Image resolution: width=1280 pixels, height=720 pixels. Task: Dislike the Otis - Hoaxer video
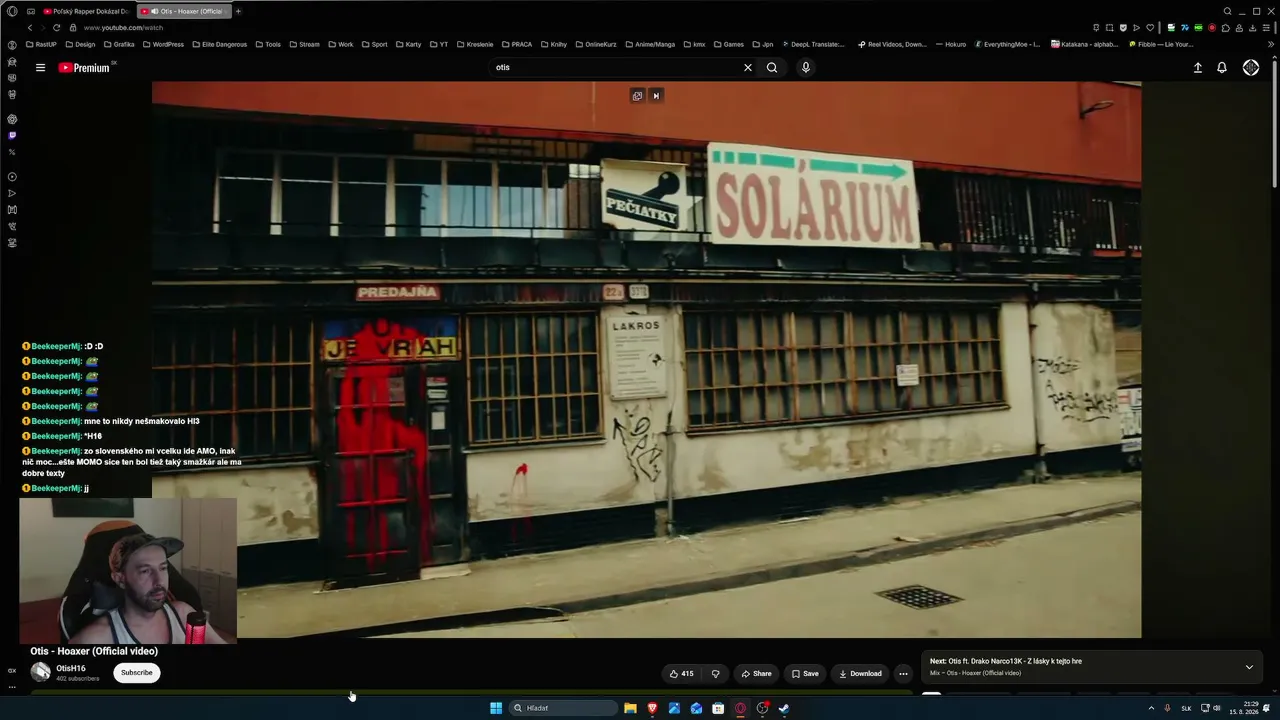pyautogui.click(x=715, y=674)
